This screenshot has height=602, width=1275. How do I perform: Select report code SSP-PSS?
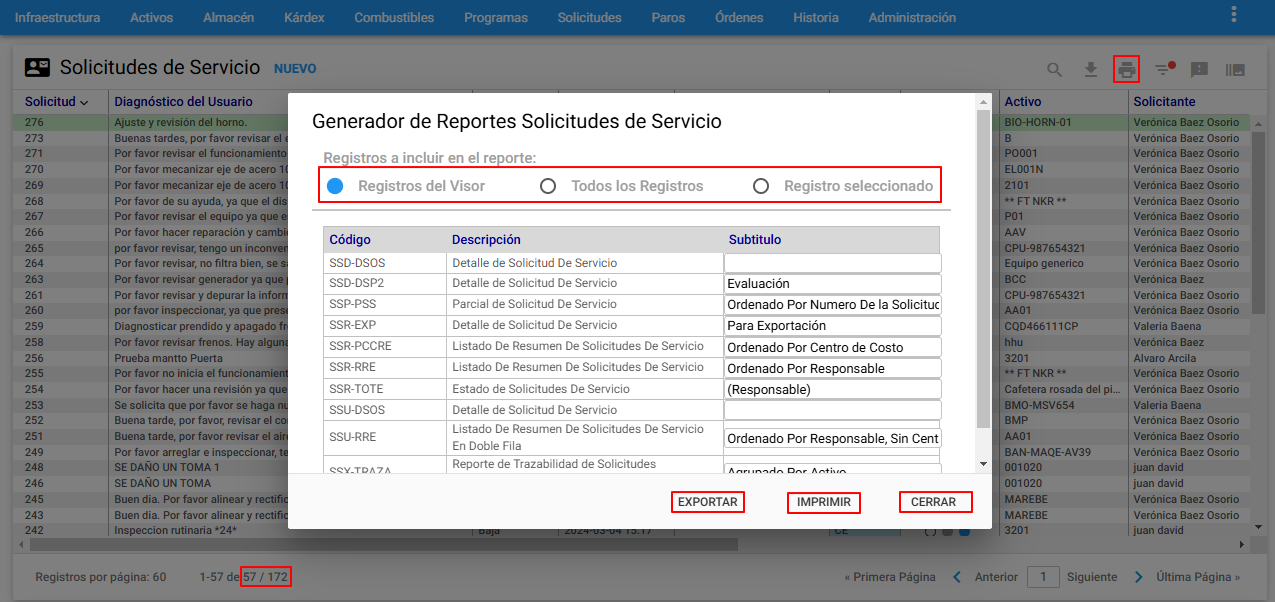(352, 304)
